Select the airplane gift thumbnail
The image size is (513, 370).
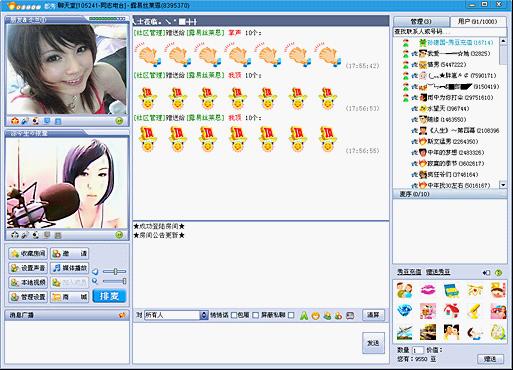point(404,332)
